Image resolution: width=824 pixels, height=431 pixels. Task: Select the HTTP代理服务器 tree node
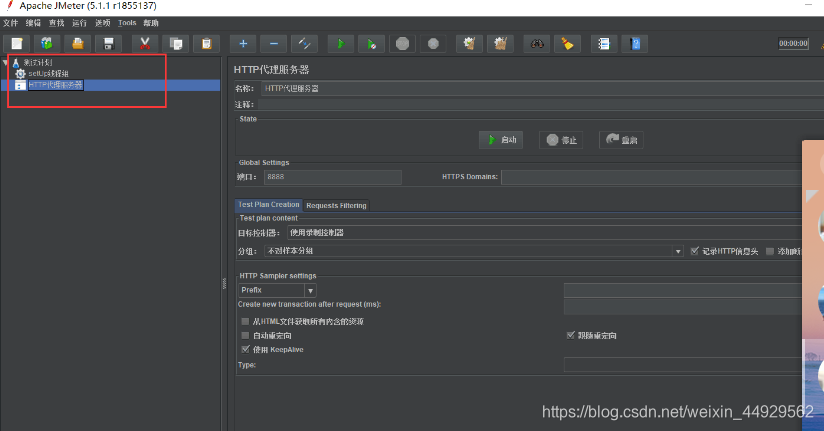tap(55, 85)
